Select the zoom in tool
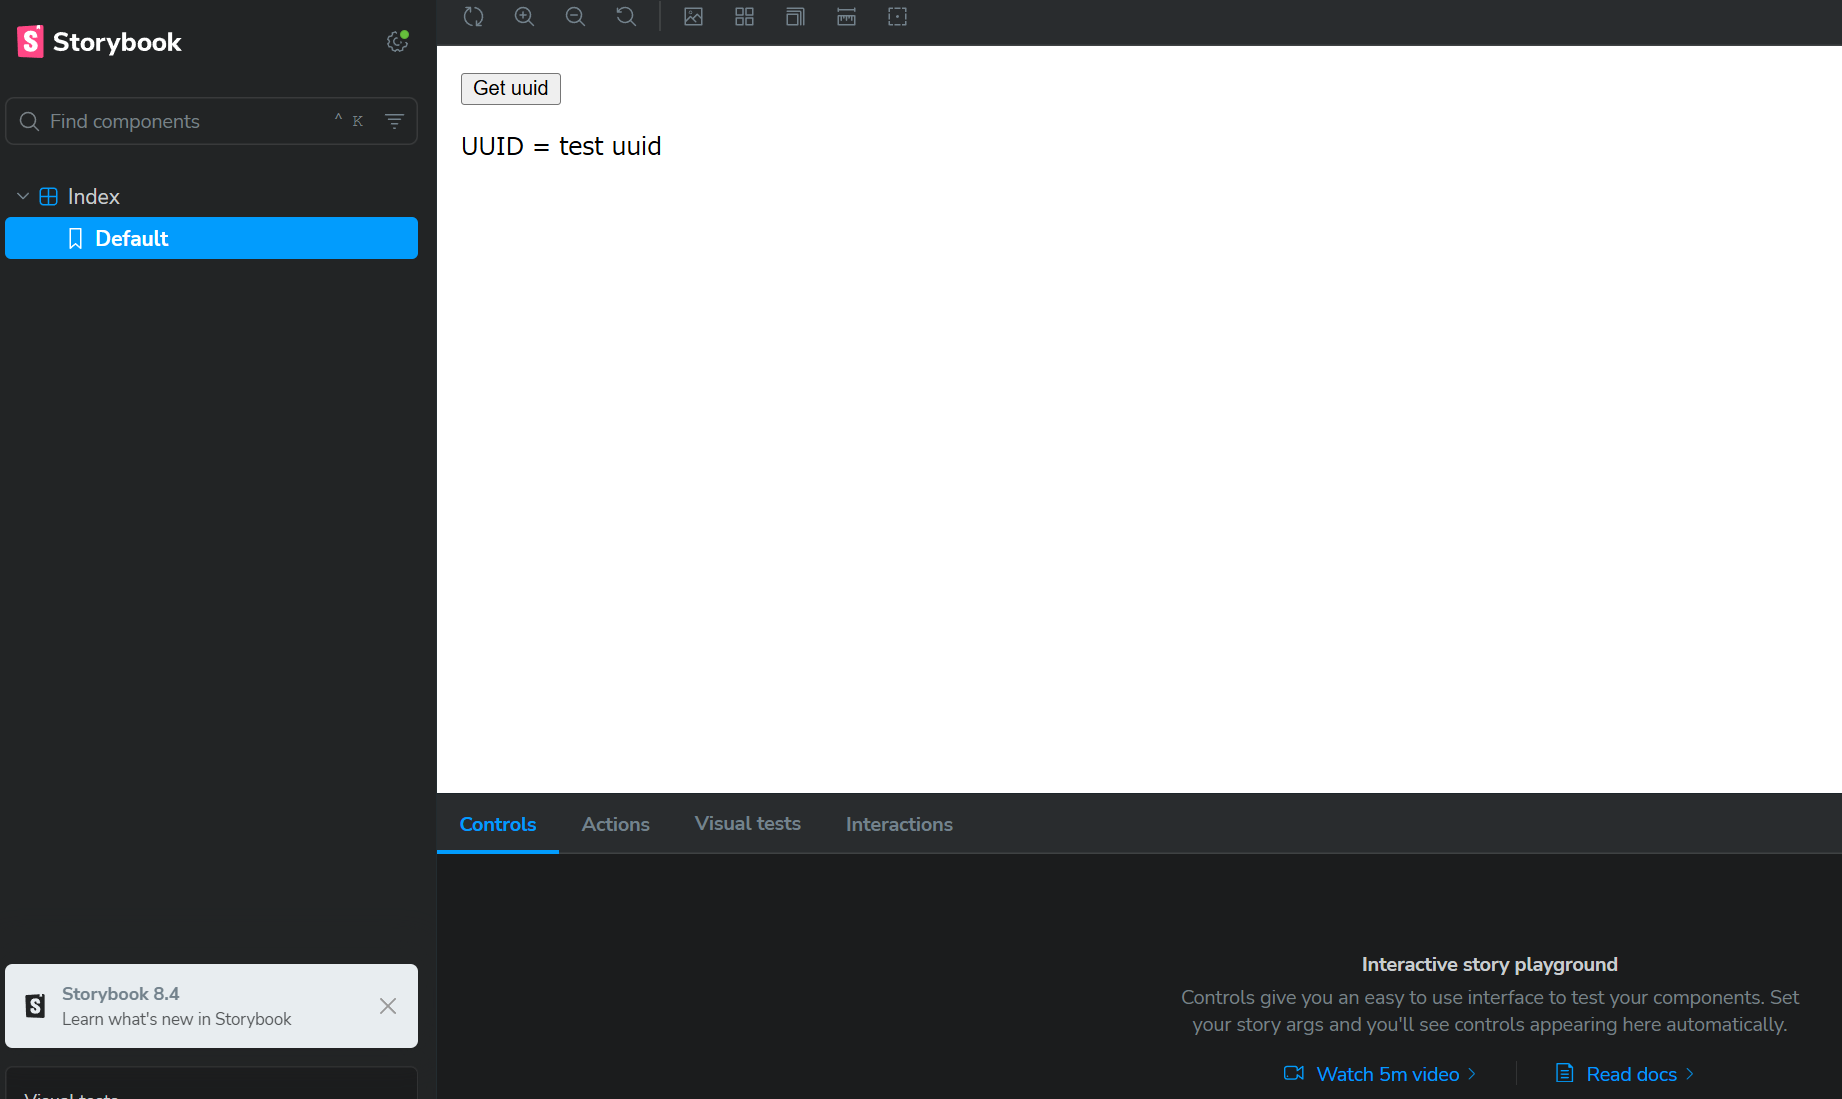The width and height of the screenshot is (1842, 1099). (524, 17)
